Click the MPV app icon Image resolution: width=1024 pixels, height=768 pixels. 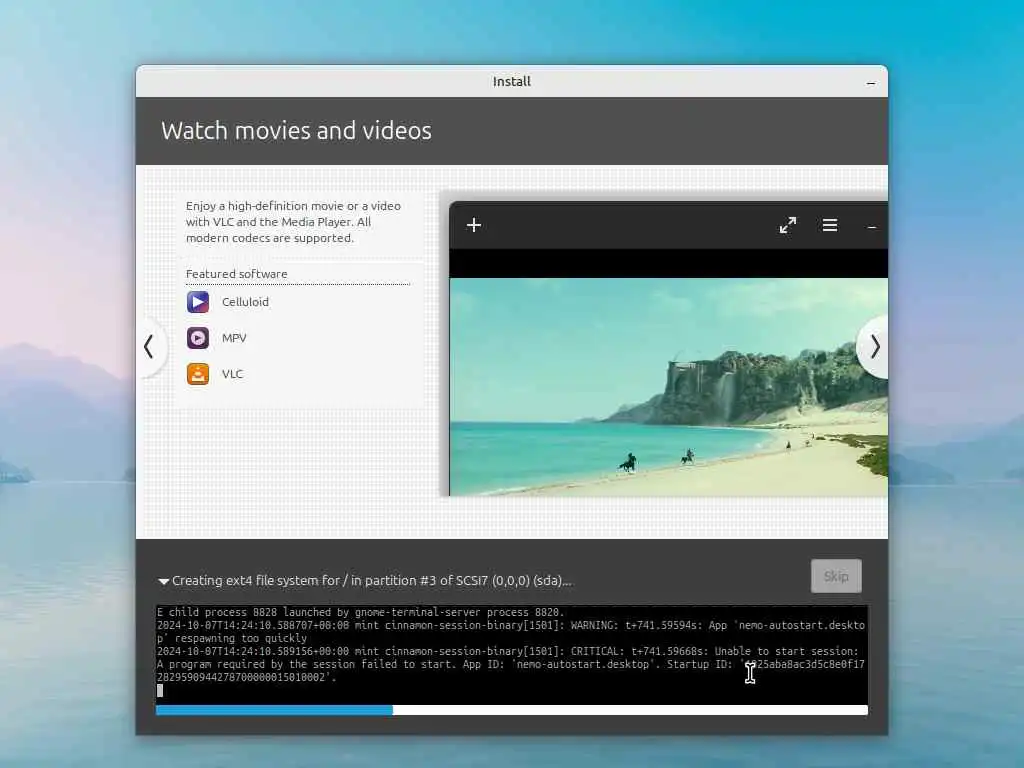pyautogui.click(x=198, y=338)
